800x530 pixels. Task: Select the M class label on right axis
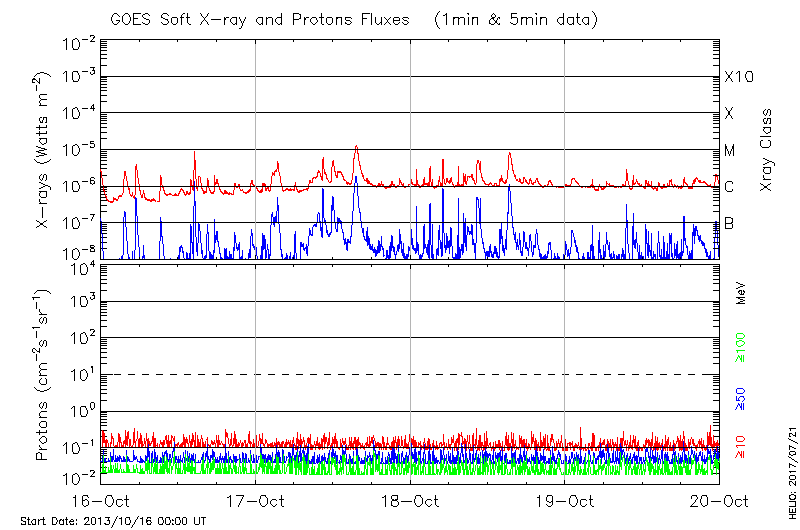pos(730,150)
